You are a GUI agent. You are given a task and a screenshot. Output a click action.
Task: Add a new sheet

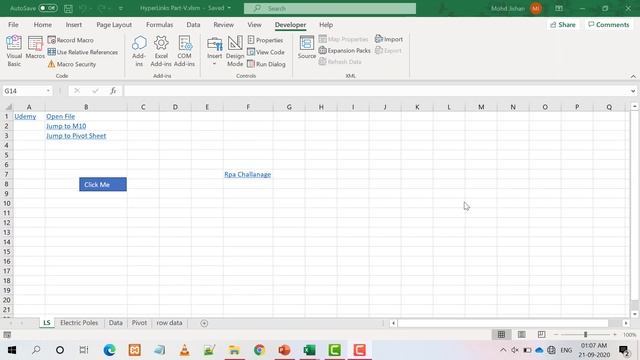pyautogui.click(x=204, y=323)
